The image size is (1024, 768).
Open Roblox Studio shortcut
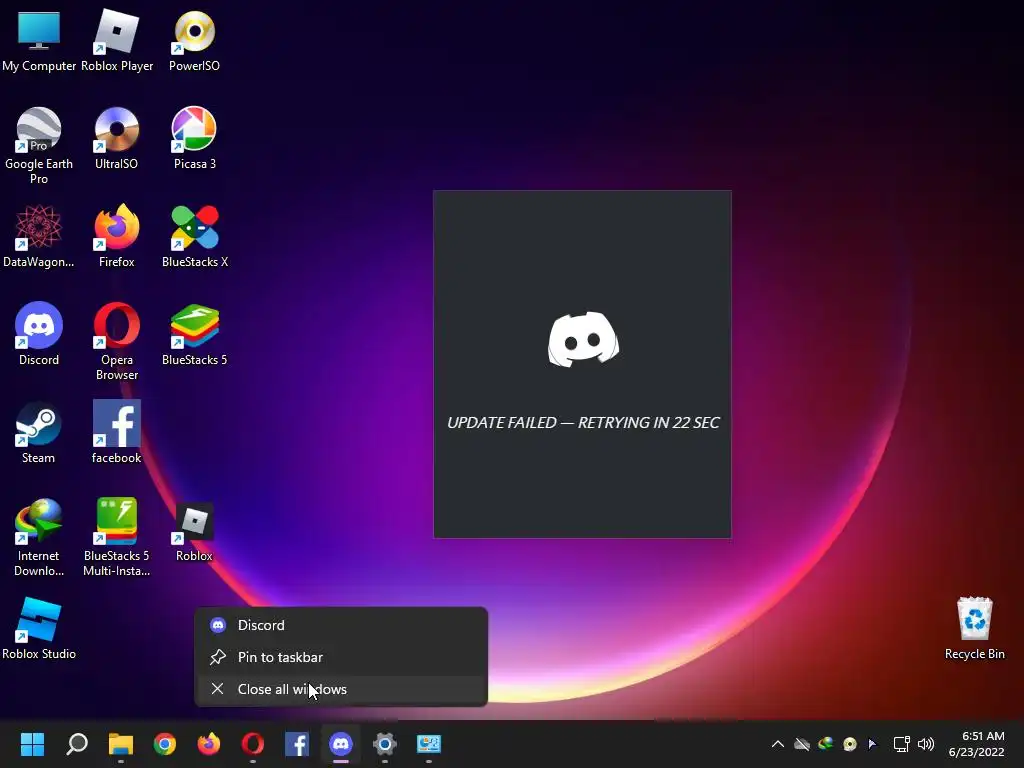click(39, 628)
